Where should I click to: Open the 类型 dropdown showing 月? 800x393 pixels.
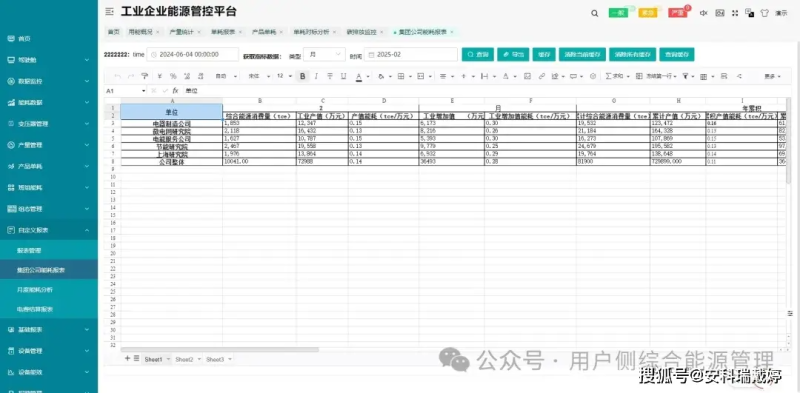(324, 54)
